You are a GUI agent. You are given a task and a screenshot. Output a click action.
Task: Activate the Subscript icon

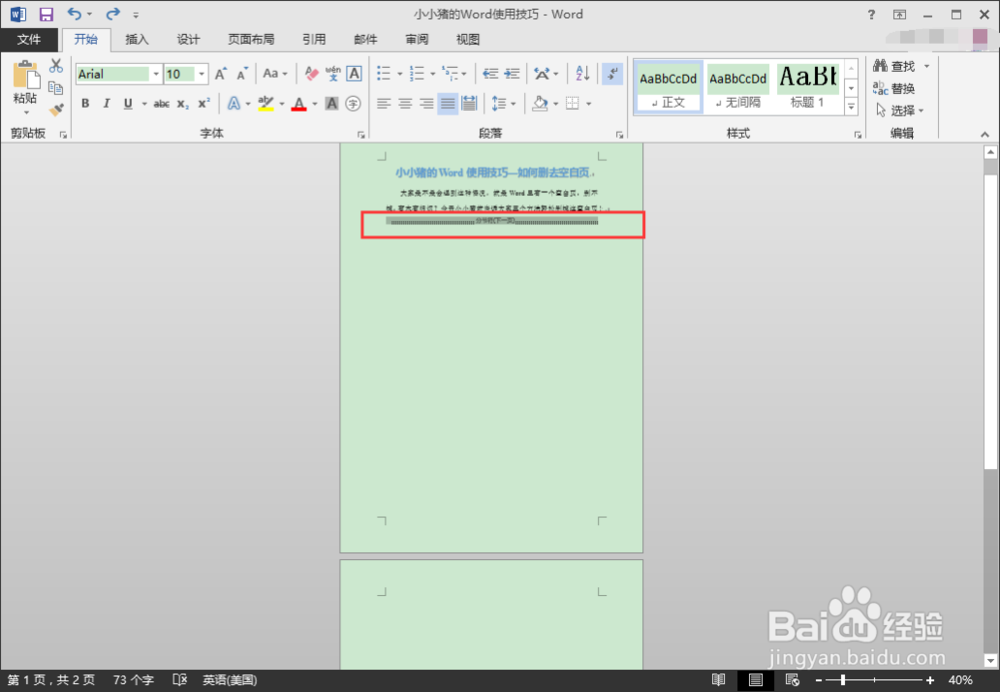coord(183,103)
